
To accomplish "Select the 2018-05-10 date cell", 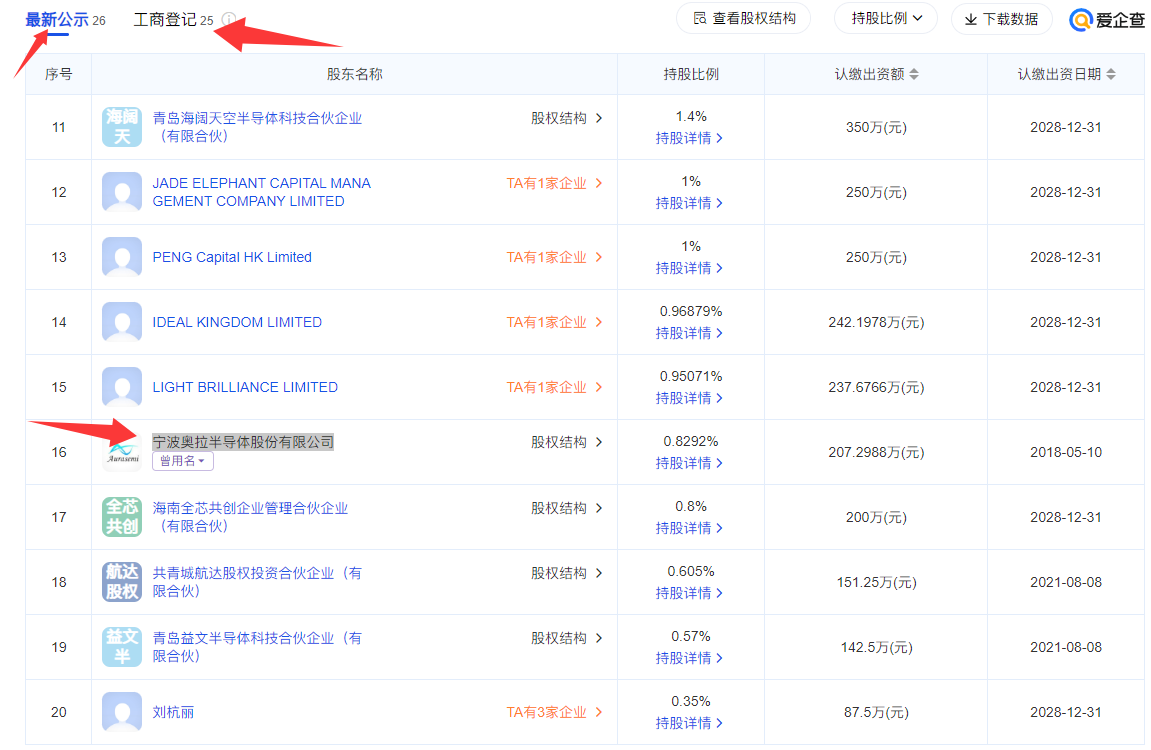I will click(1066, 452).
